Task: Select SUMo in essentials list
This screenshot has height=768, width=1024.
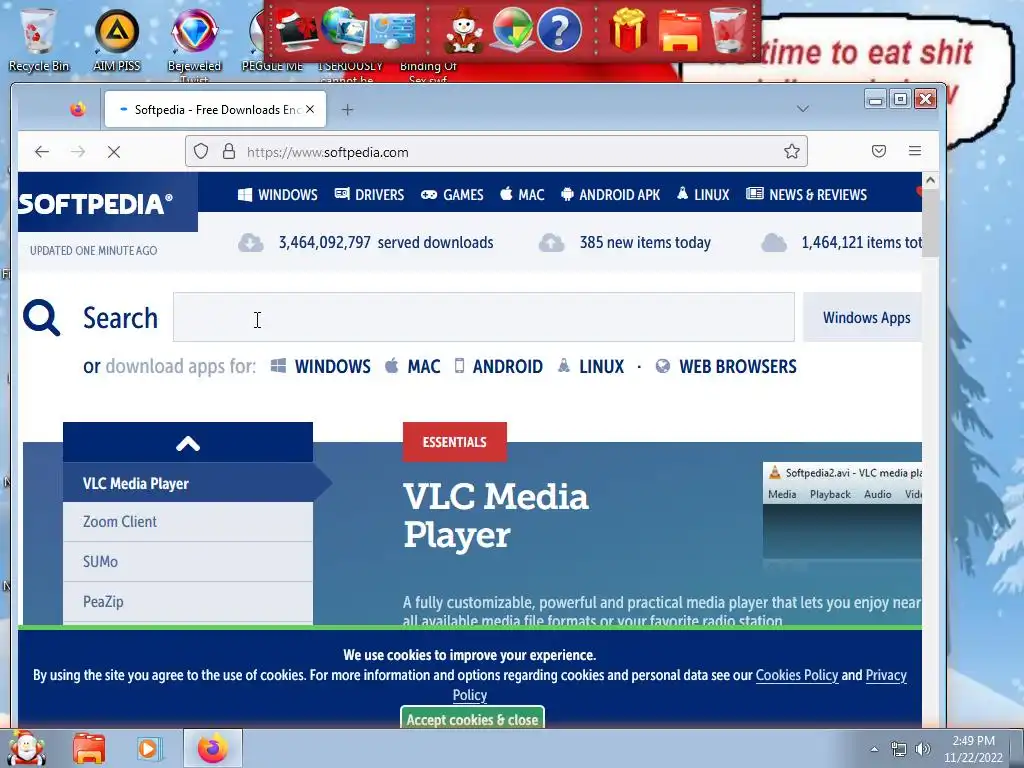Action: click(x=187, y=562)
